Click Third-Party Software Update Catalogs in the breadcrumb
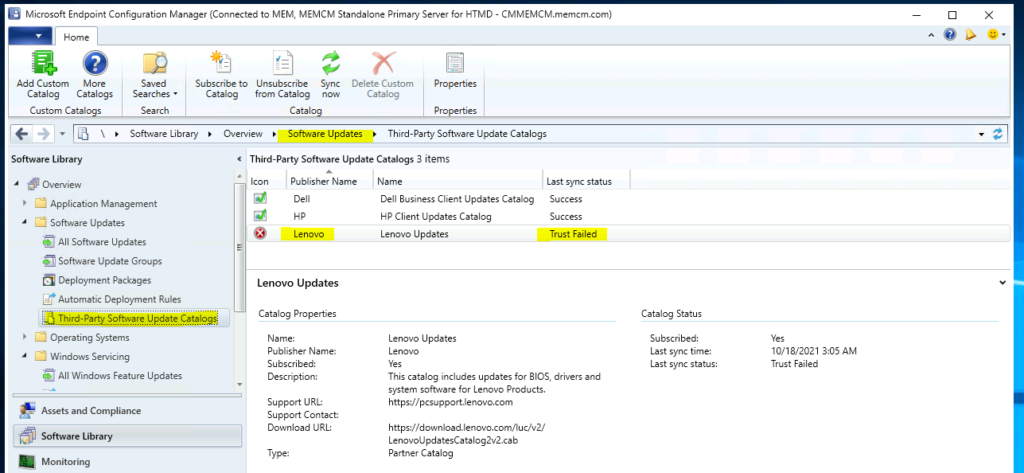 point(467,134)
